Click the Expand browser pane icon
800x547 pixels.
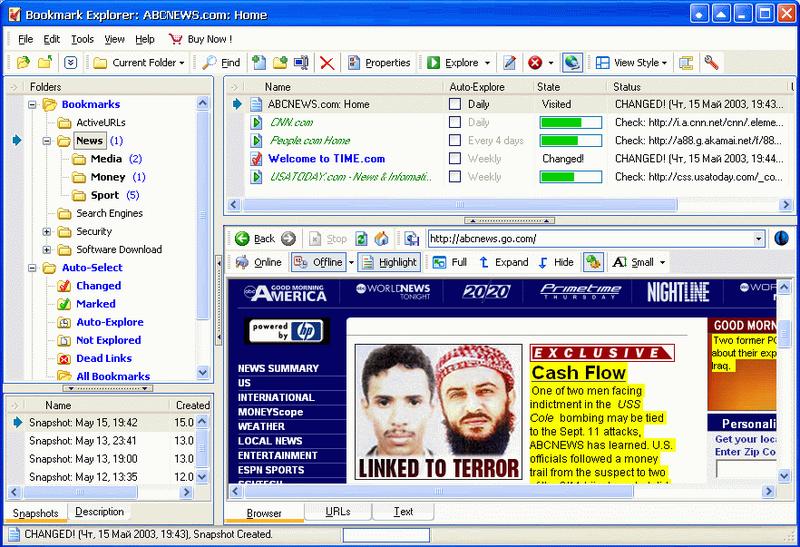click(x=484, y=262)
